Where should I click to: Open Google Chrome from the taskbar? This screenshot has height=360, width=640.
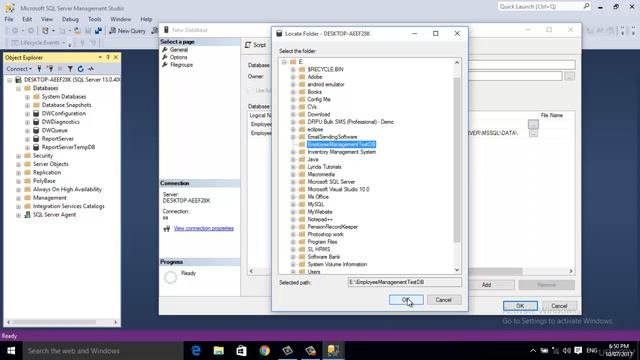click(x=264, y=351)
